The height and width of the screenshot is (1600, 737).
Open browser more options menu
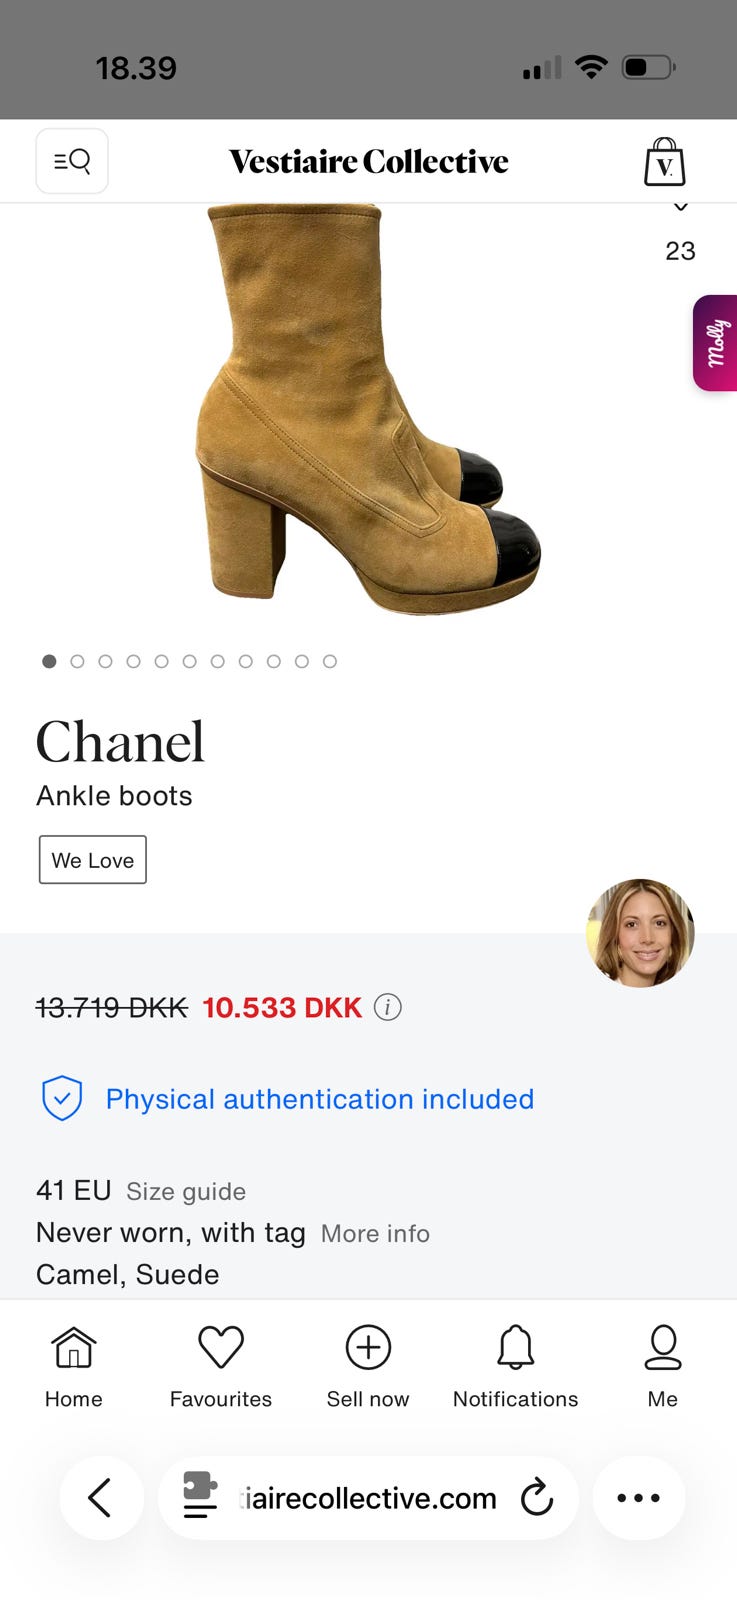(638, 1497)
